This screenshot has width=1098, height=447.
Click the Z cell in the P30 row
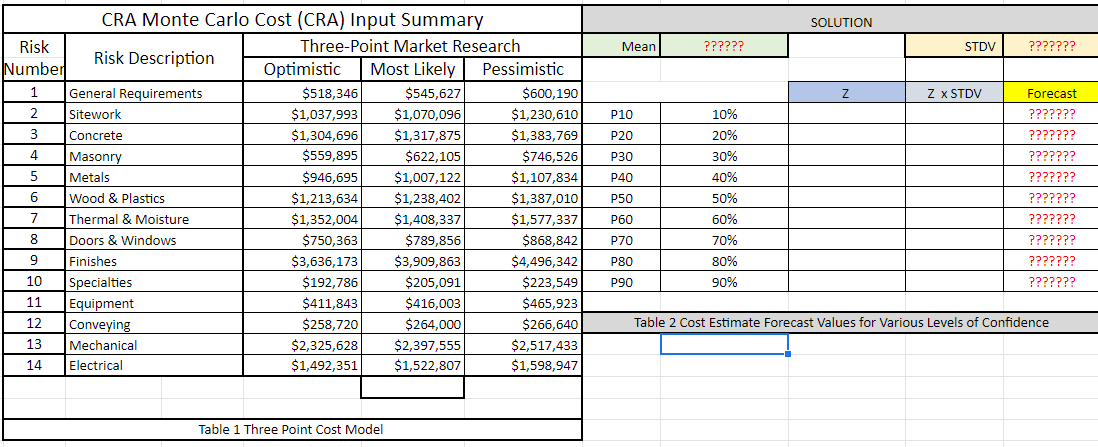(x=847, y=156)
